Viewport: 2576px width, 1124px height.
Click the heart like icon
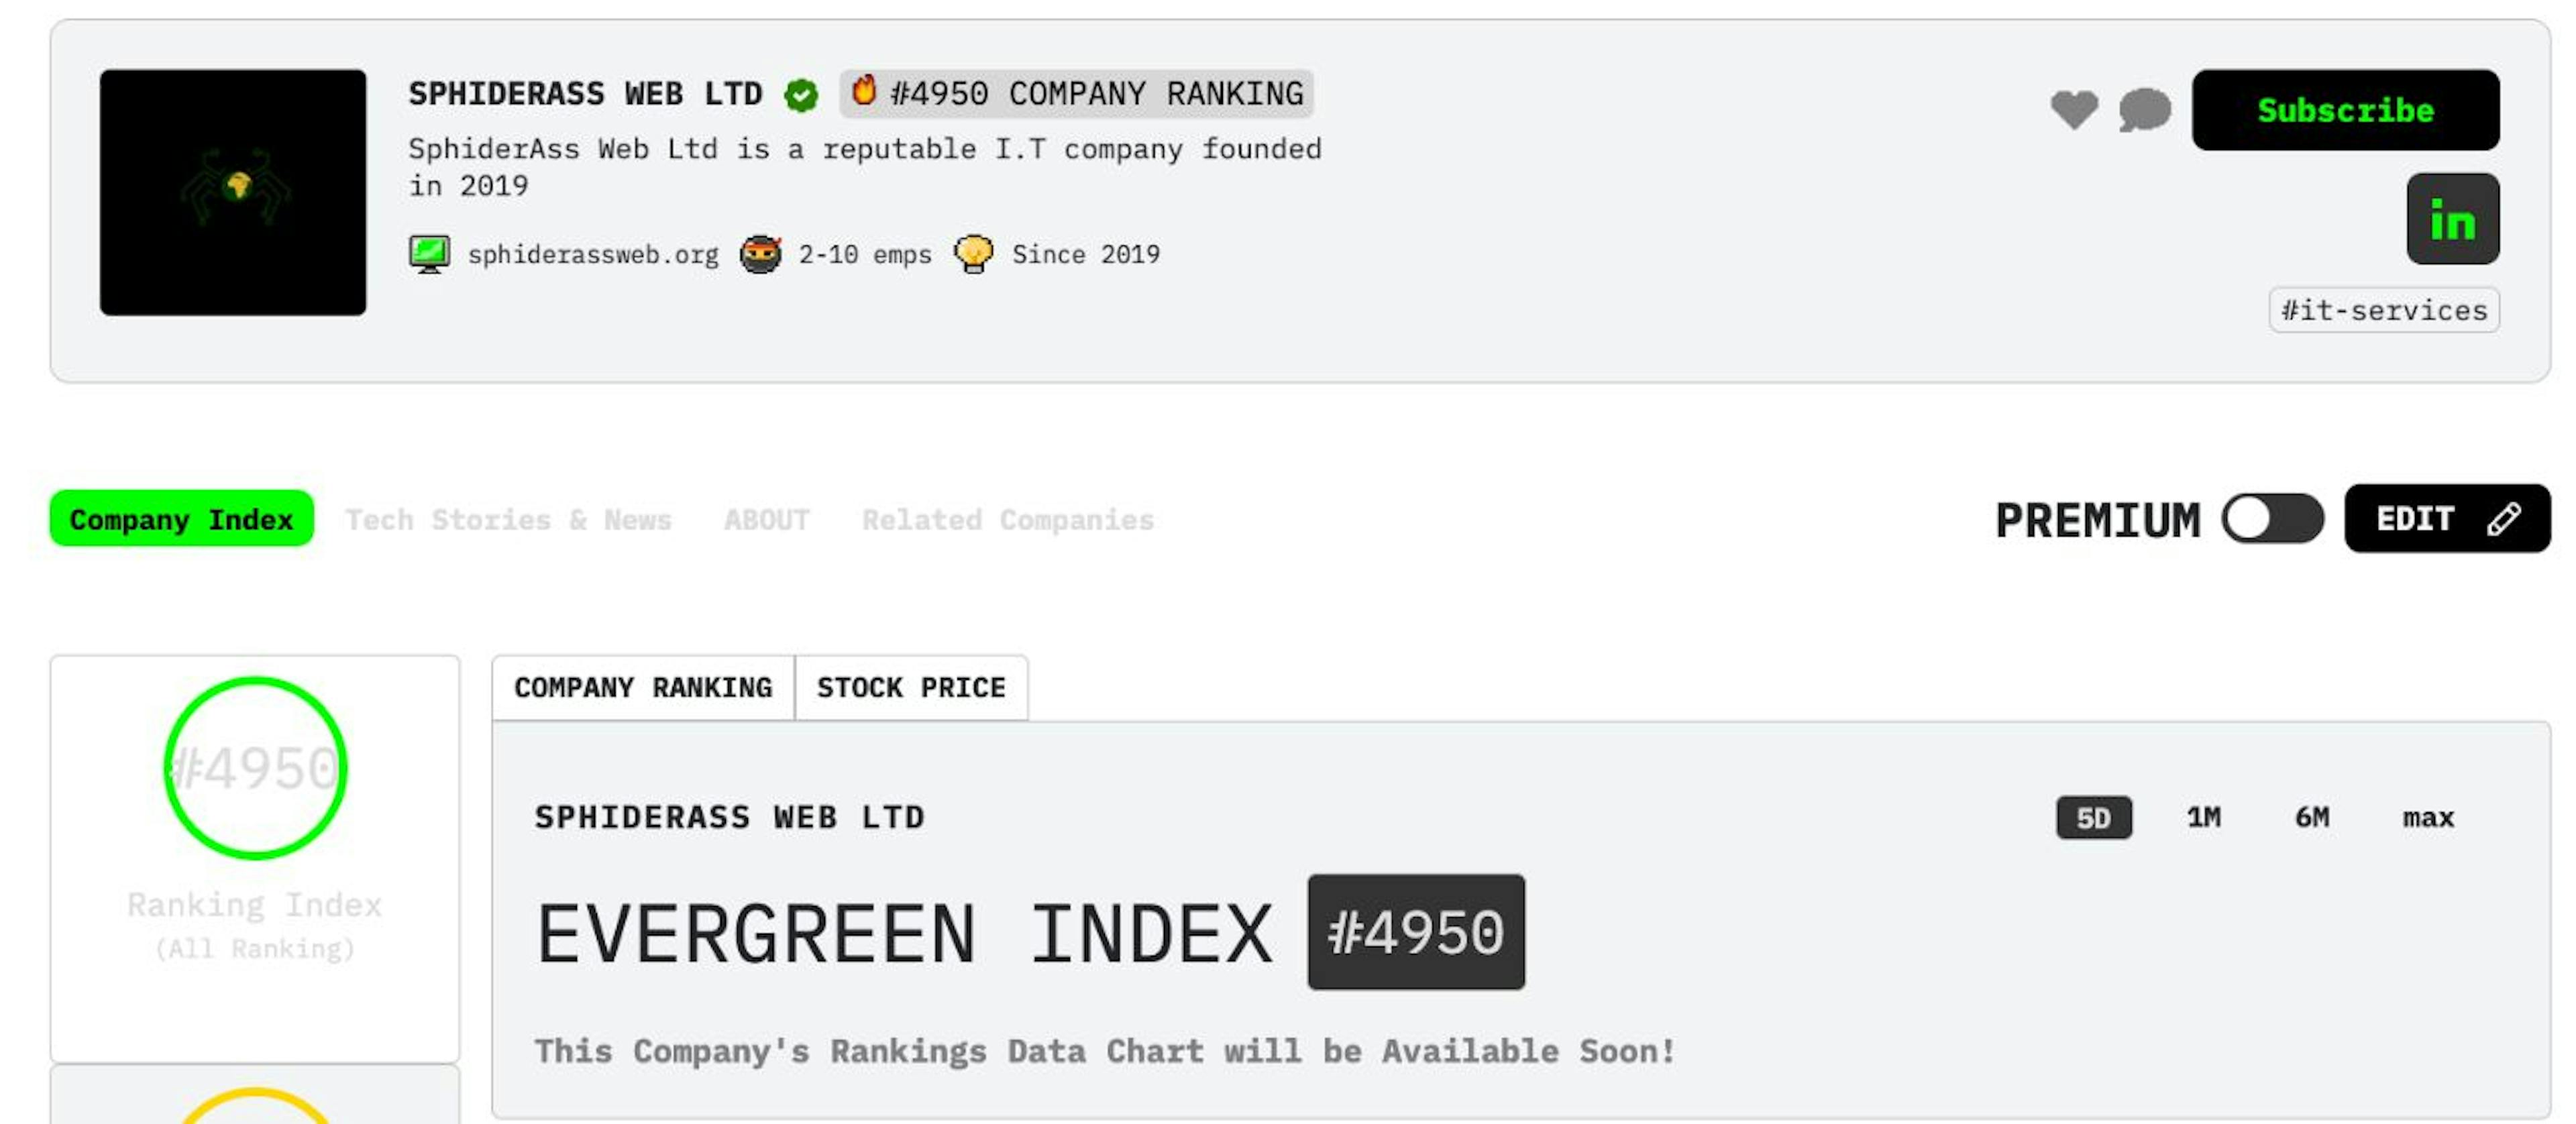tap(2074, 109)
